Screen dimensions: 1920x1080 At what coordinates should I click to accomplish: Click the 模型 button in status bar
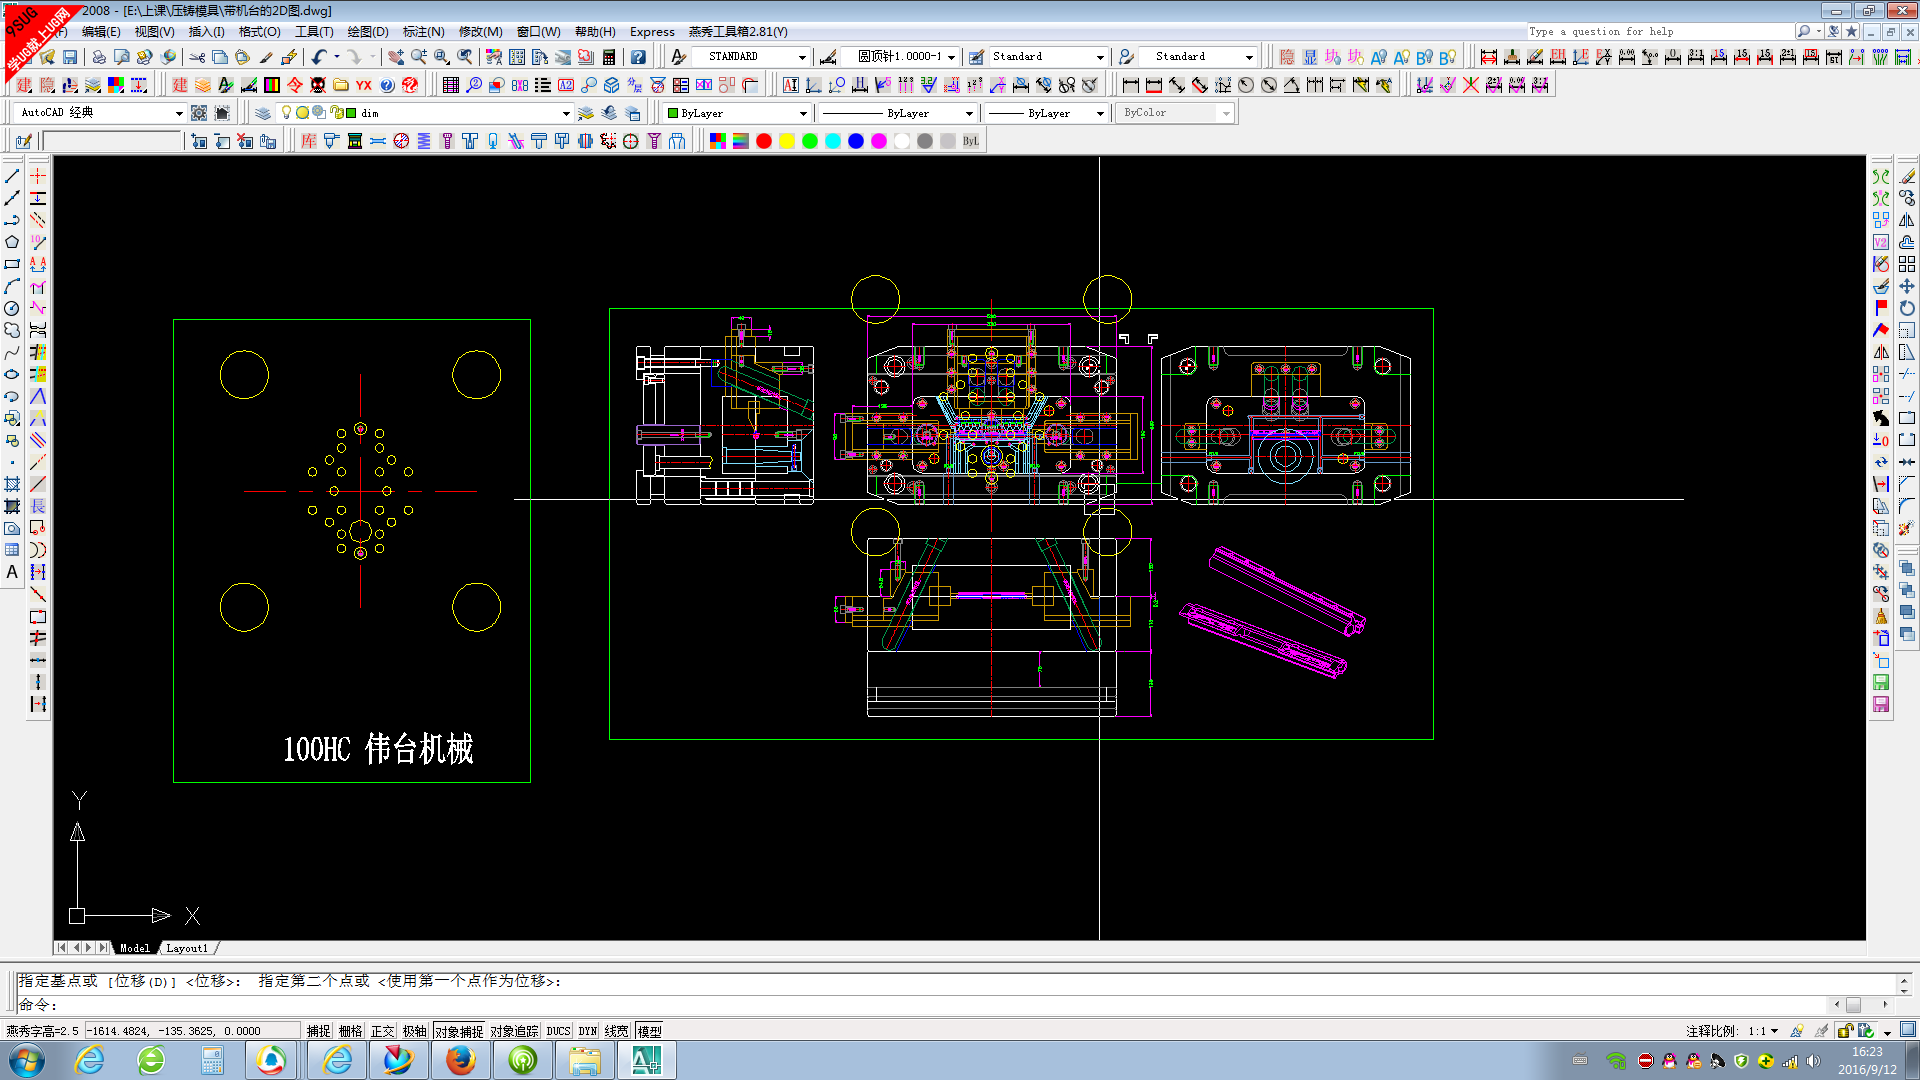[649, 1031]
